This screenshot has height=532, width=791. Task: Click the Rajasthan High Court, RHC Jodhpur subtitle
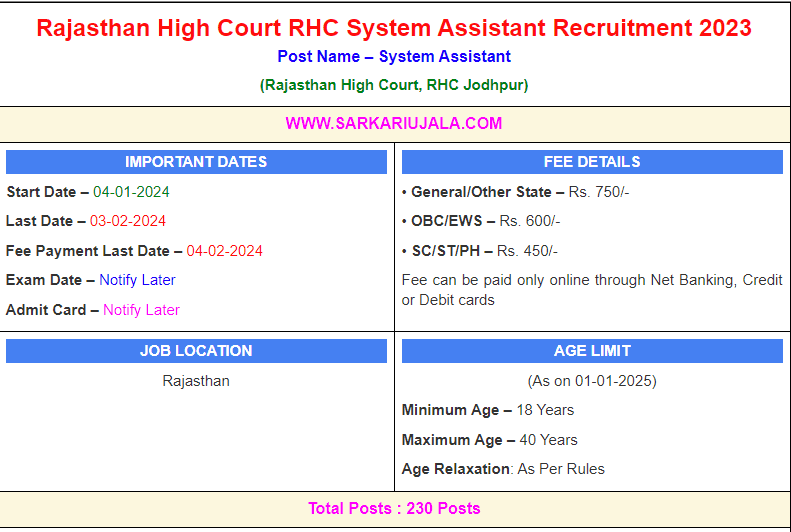pos(394,85)
